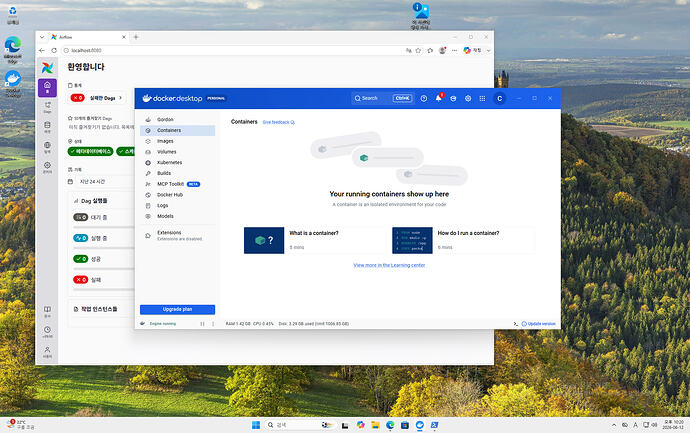Click the Edge translate icon

[x=408, y=51]
